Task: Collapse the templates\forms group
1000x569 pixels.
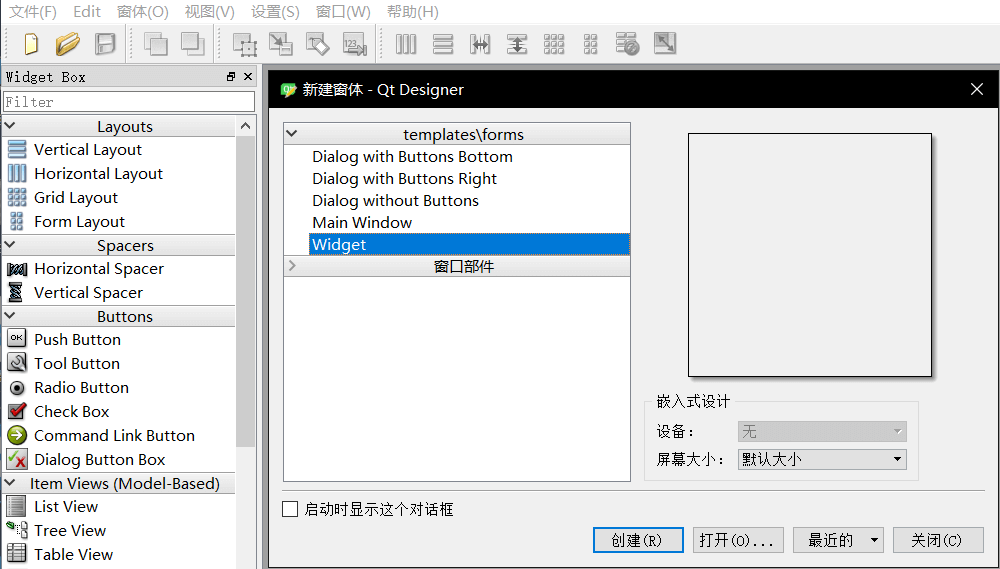Action: 292,134
